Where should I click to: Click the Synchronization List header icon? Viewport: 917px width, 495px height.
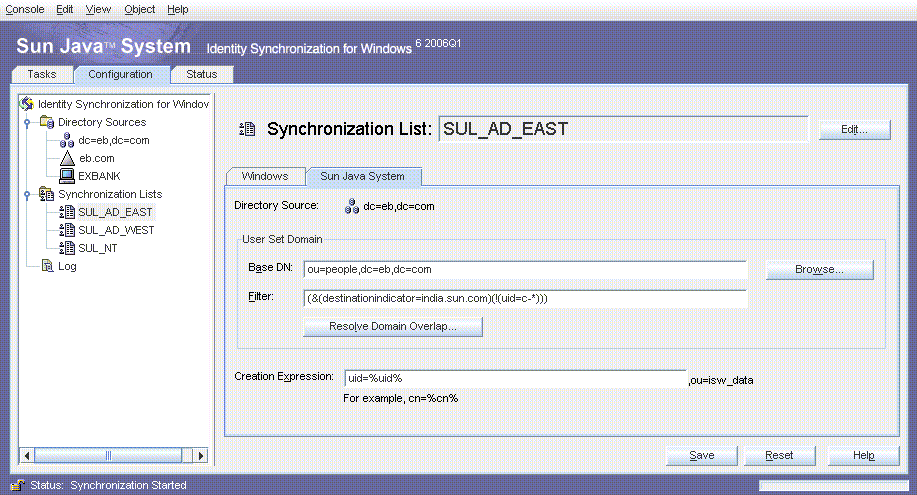coord(247,129)
